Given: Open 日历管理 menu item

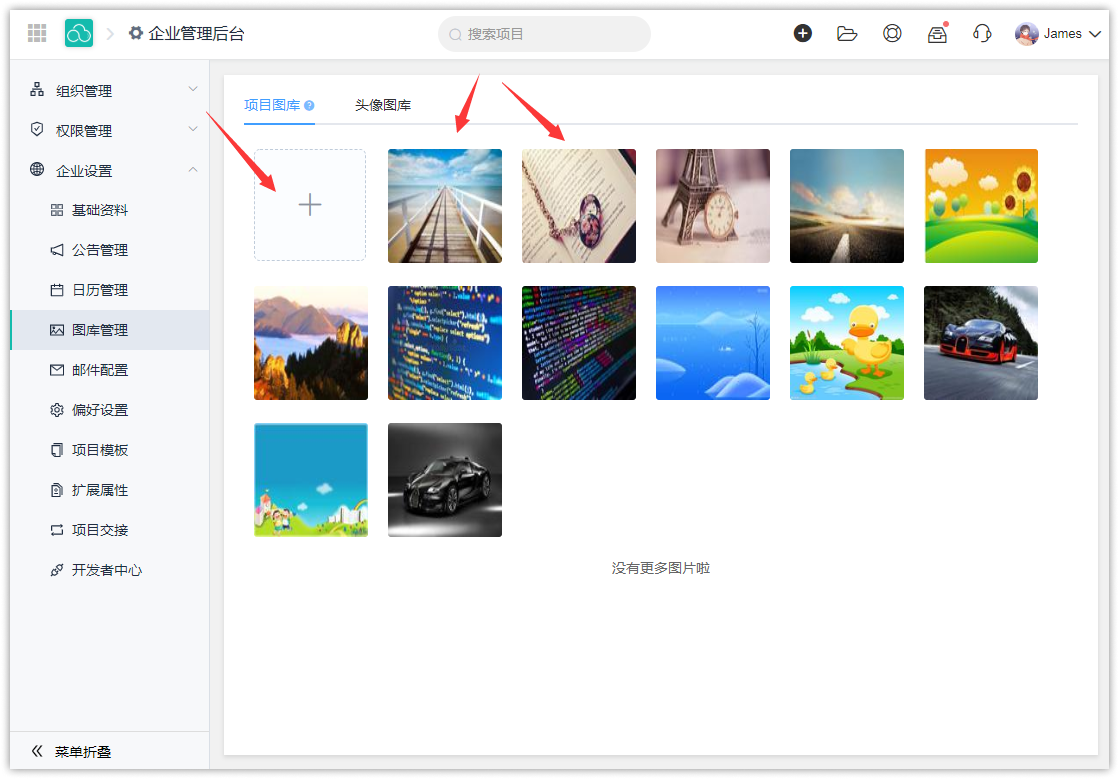Looking at the screenshot, I should [110, 290].
